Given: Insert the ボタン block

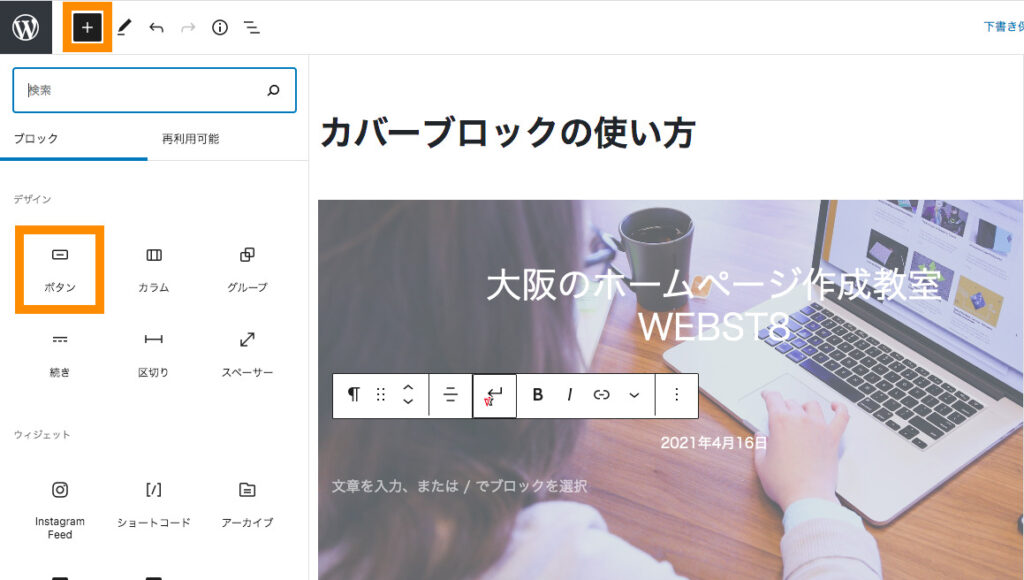Looking at the screenshot, I should pyautogui.click(x=59, y=270).
